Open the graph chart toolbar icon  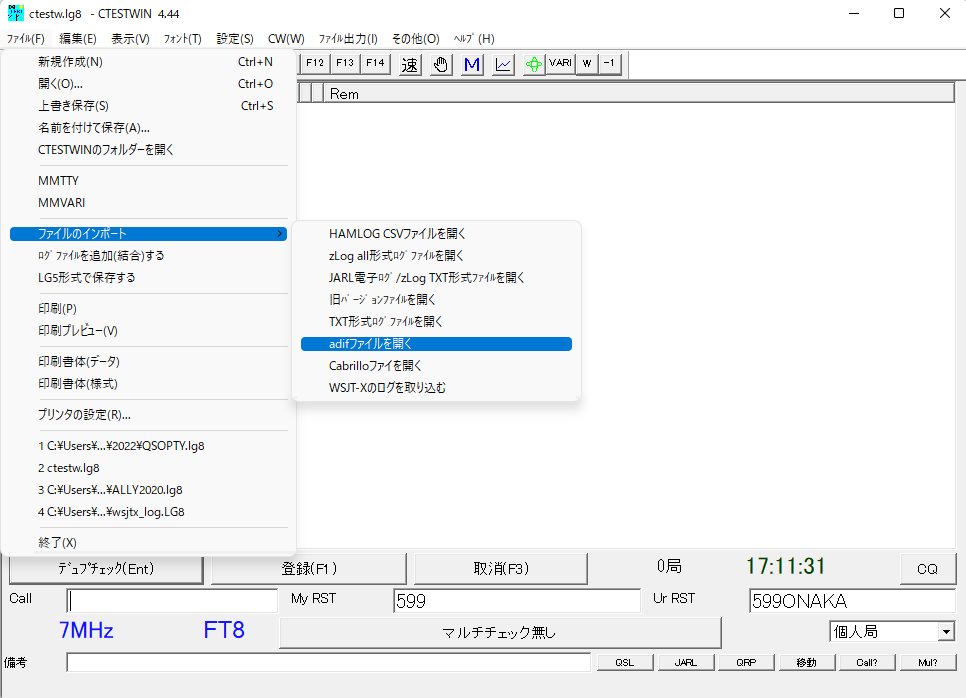pos(503,64)
